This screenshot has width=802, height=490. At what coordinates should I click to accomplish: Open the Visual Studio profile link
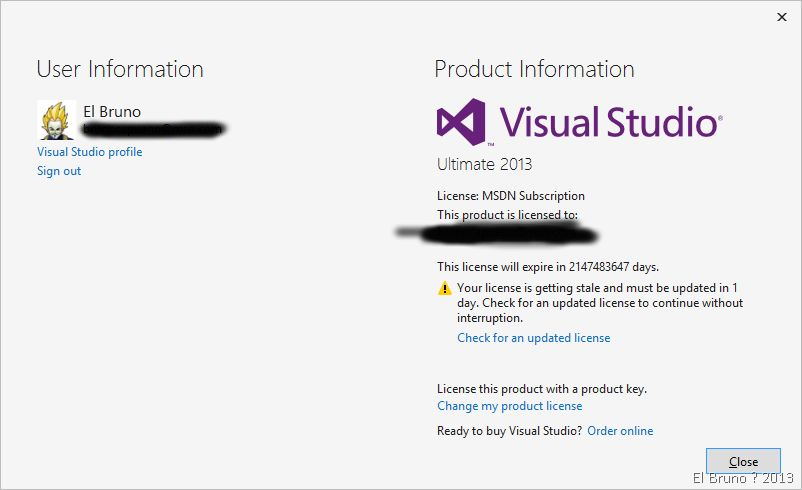point(89,152)
